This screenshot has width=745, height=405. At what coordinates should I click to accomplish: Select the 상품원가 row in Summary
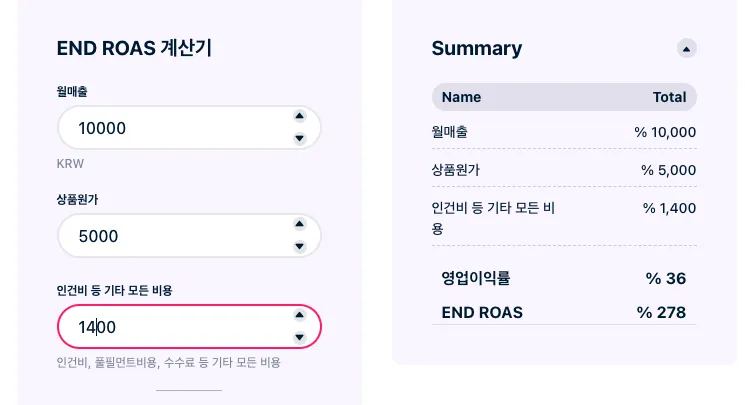564,170
